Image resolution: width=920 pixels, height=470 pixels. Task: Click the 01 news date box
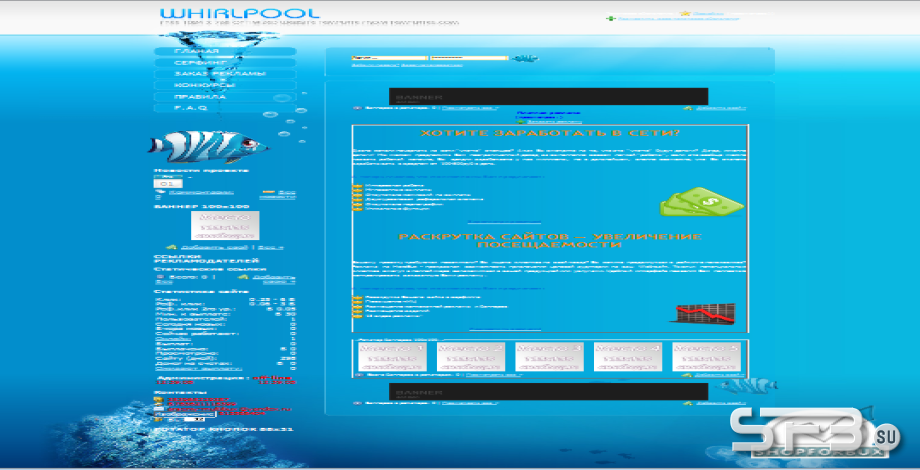tap(168, 184)
